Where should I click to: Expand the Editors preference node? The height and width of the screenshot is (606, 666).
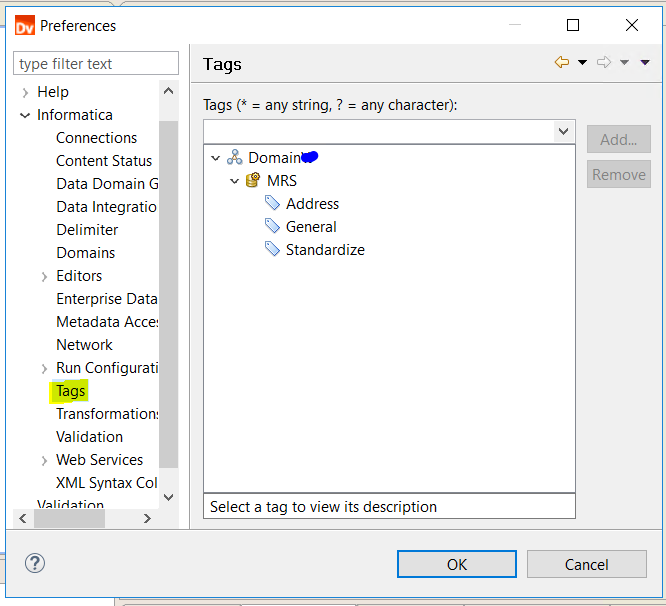tap(44, 277)
